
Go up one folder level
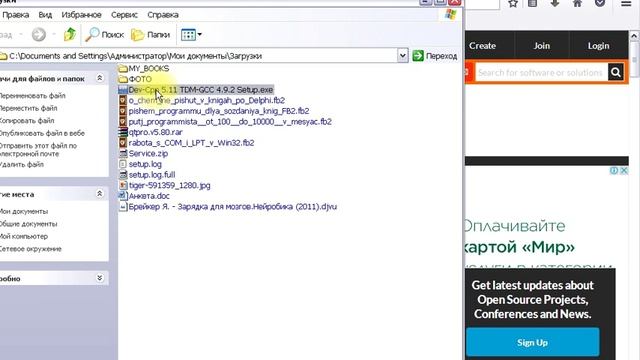70,34
